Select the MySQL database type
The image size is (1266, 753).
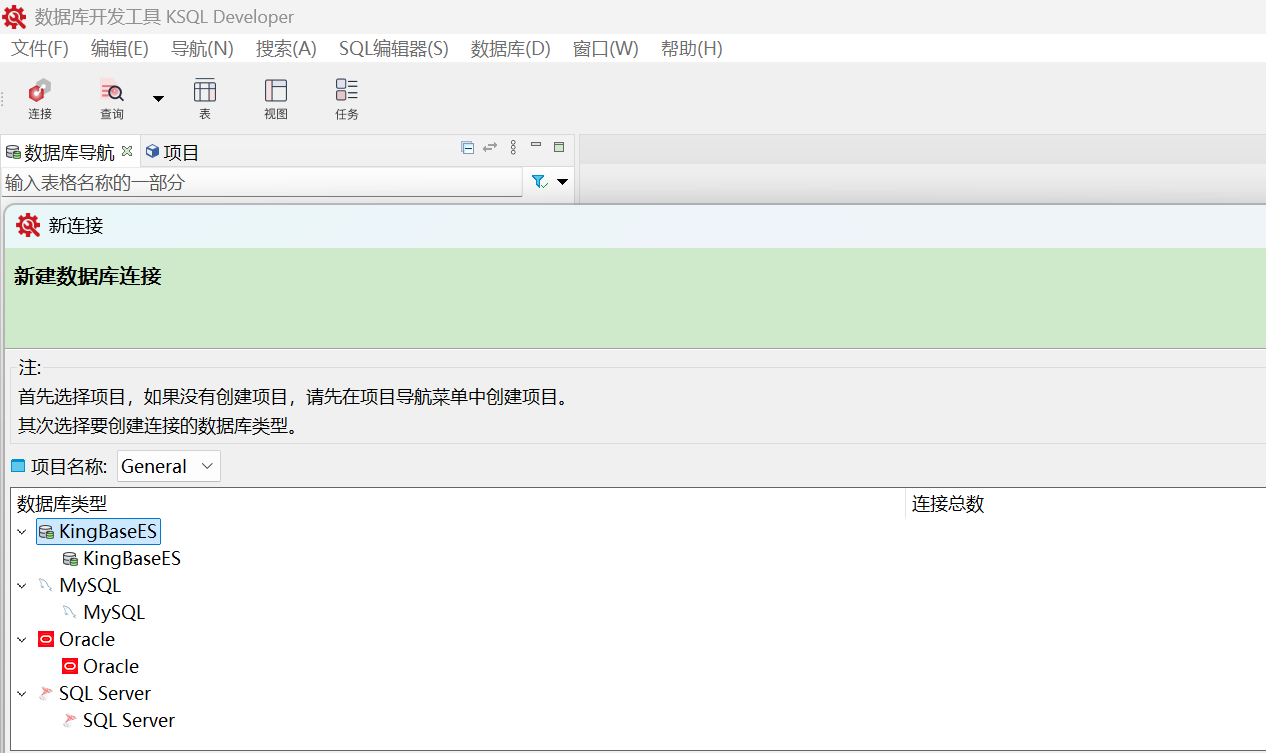click(x=90, y=585)
